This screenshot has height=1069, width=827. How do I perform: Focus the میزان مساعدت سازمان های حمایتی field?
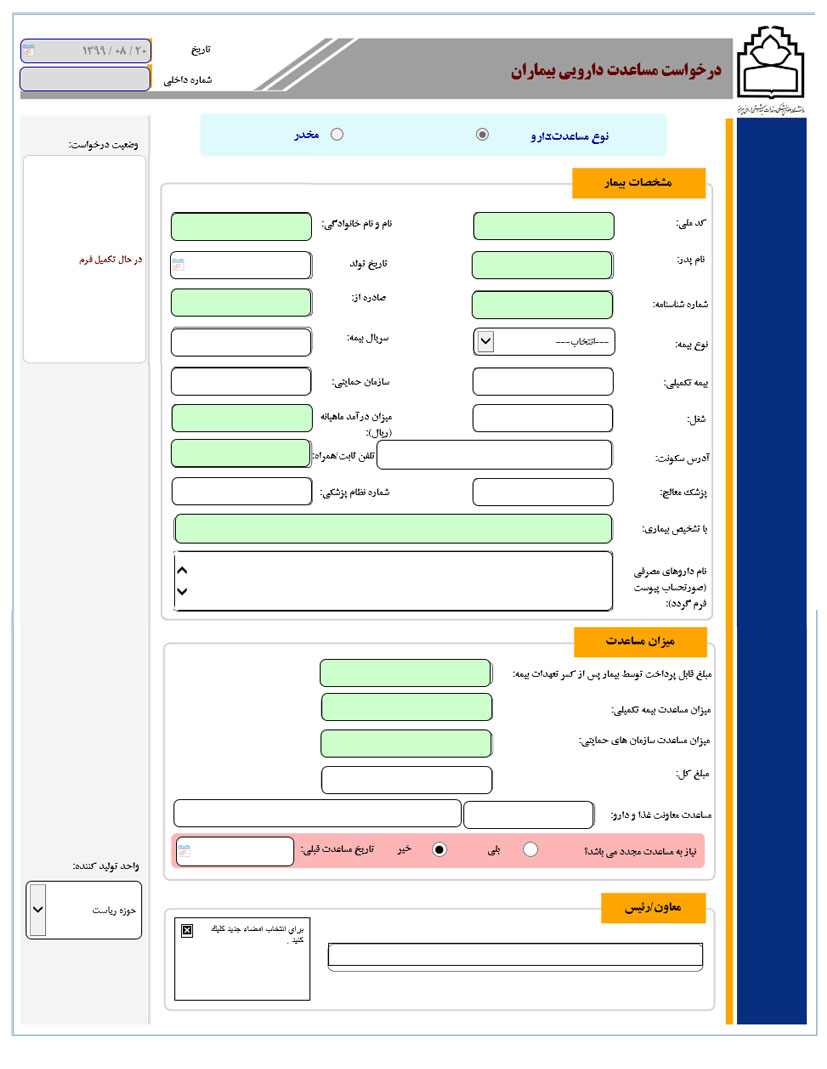click(x=406, y=744)
